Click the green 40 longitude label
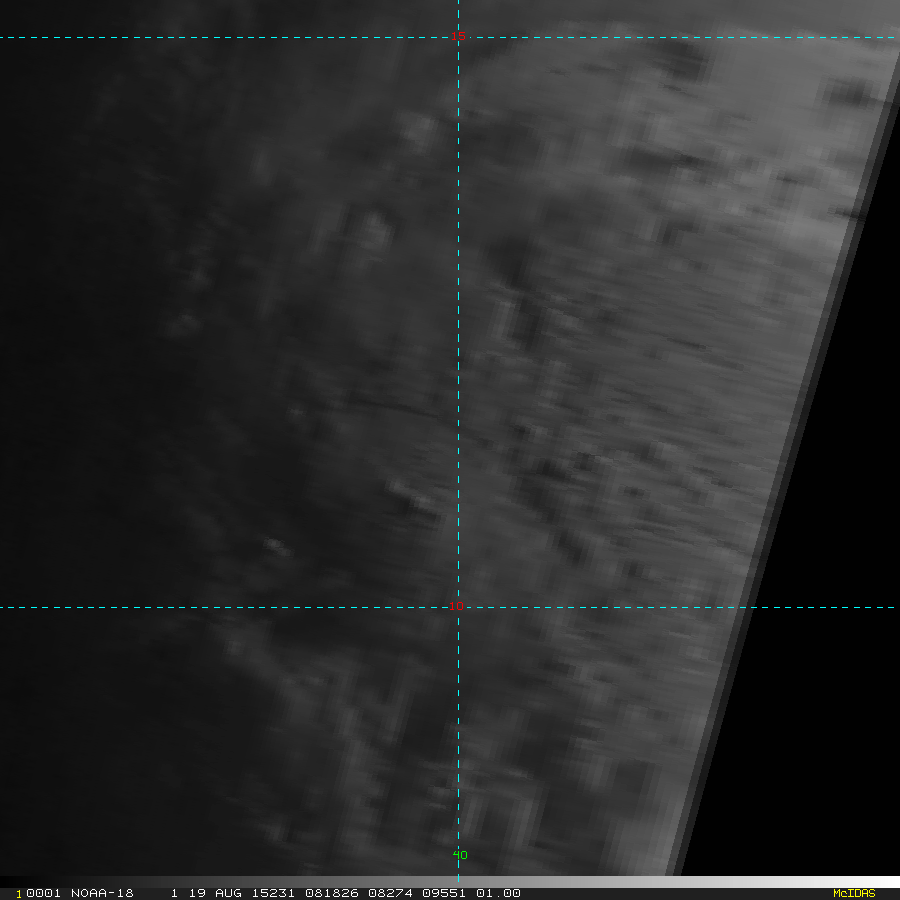Image resolution: width=900 pixels, height=900 pixels. tap(459, 855)
